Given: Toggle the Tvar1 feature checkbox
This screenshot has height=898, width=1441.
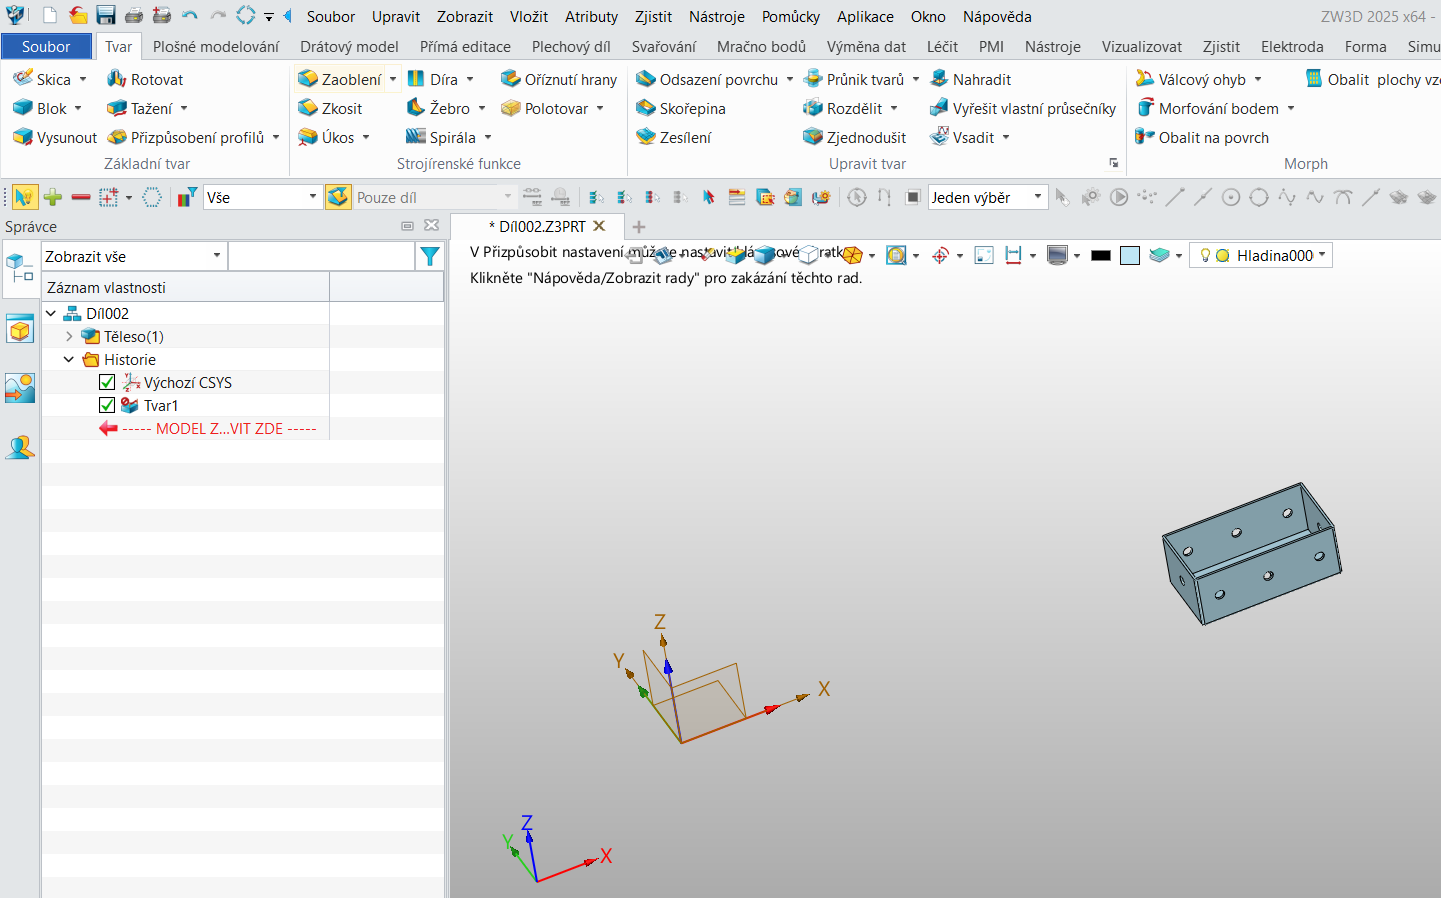Looking at the screenshot, I should tap(107, 405).
